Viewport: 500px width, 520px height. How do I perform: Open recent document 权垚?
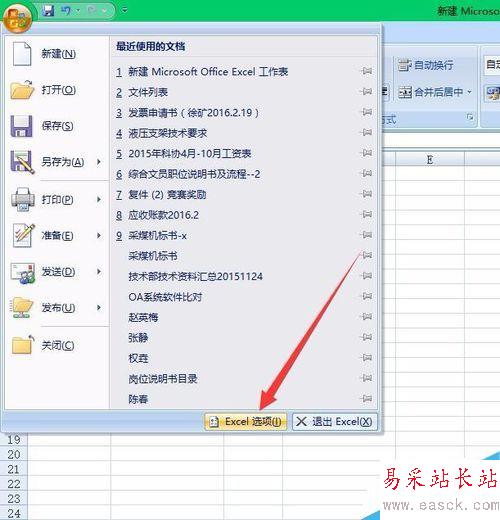(138, 359)
